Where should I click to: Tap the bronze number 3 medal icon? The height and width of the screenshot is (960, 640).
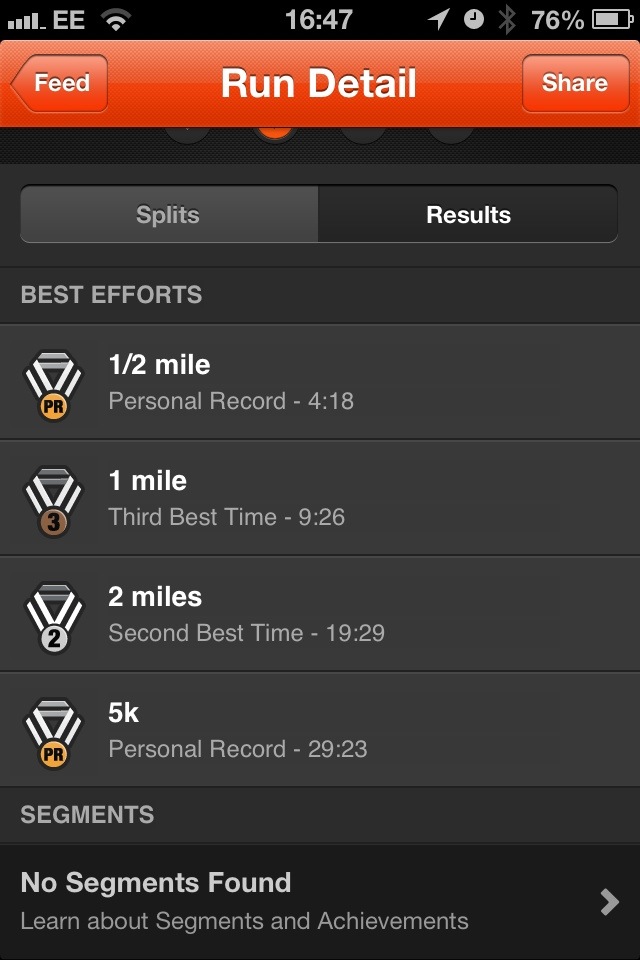[53, 500]
